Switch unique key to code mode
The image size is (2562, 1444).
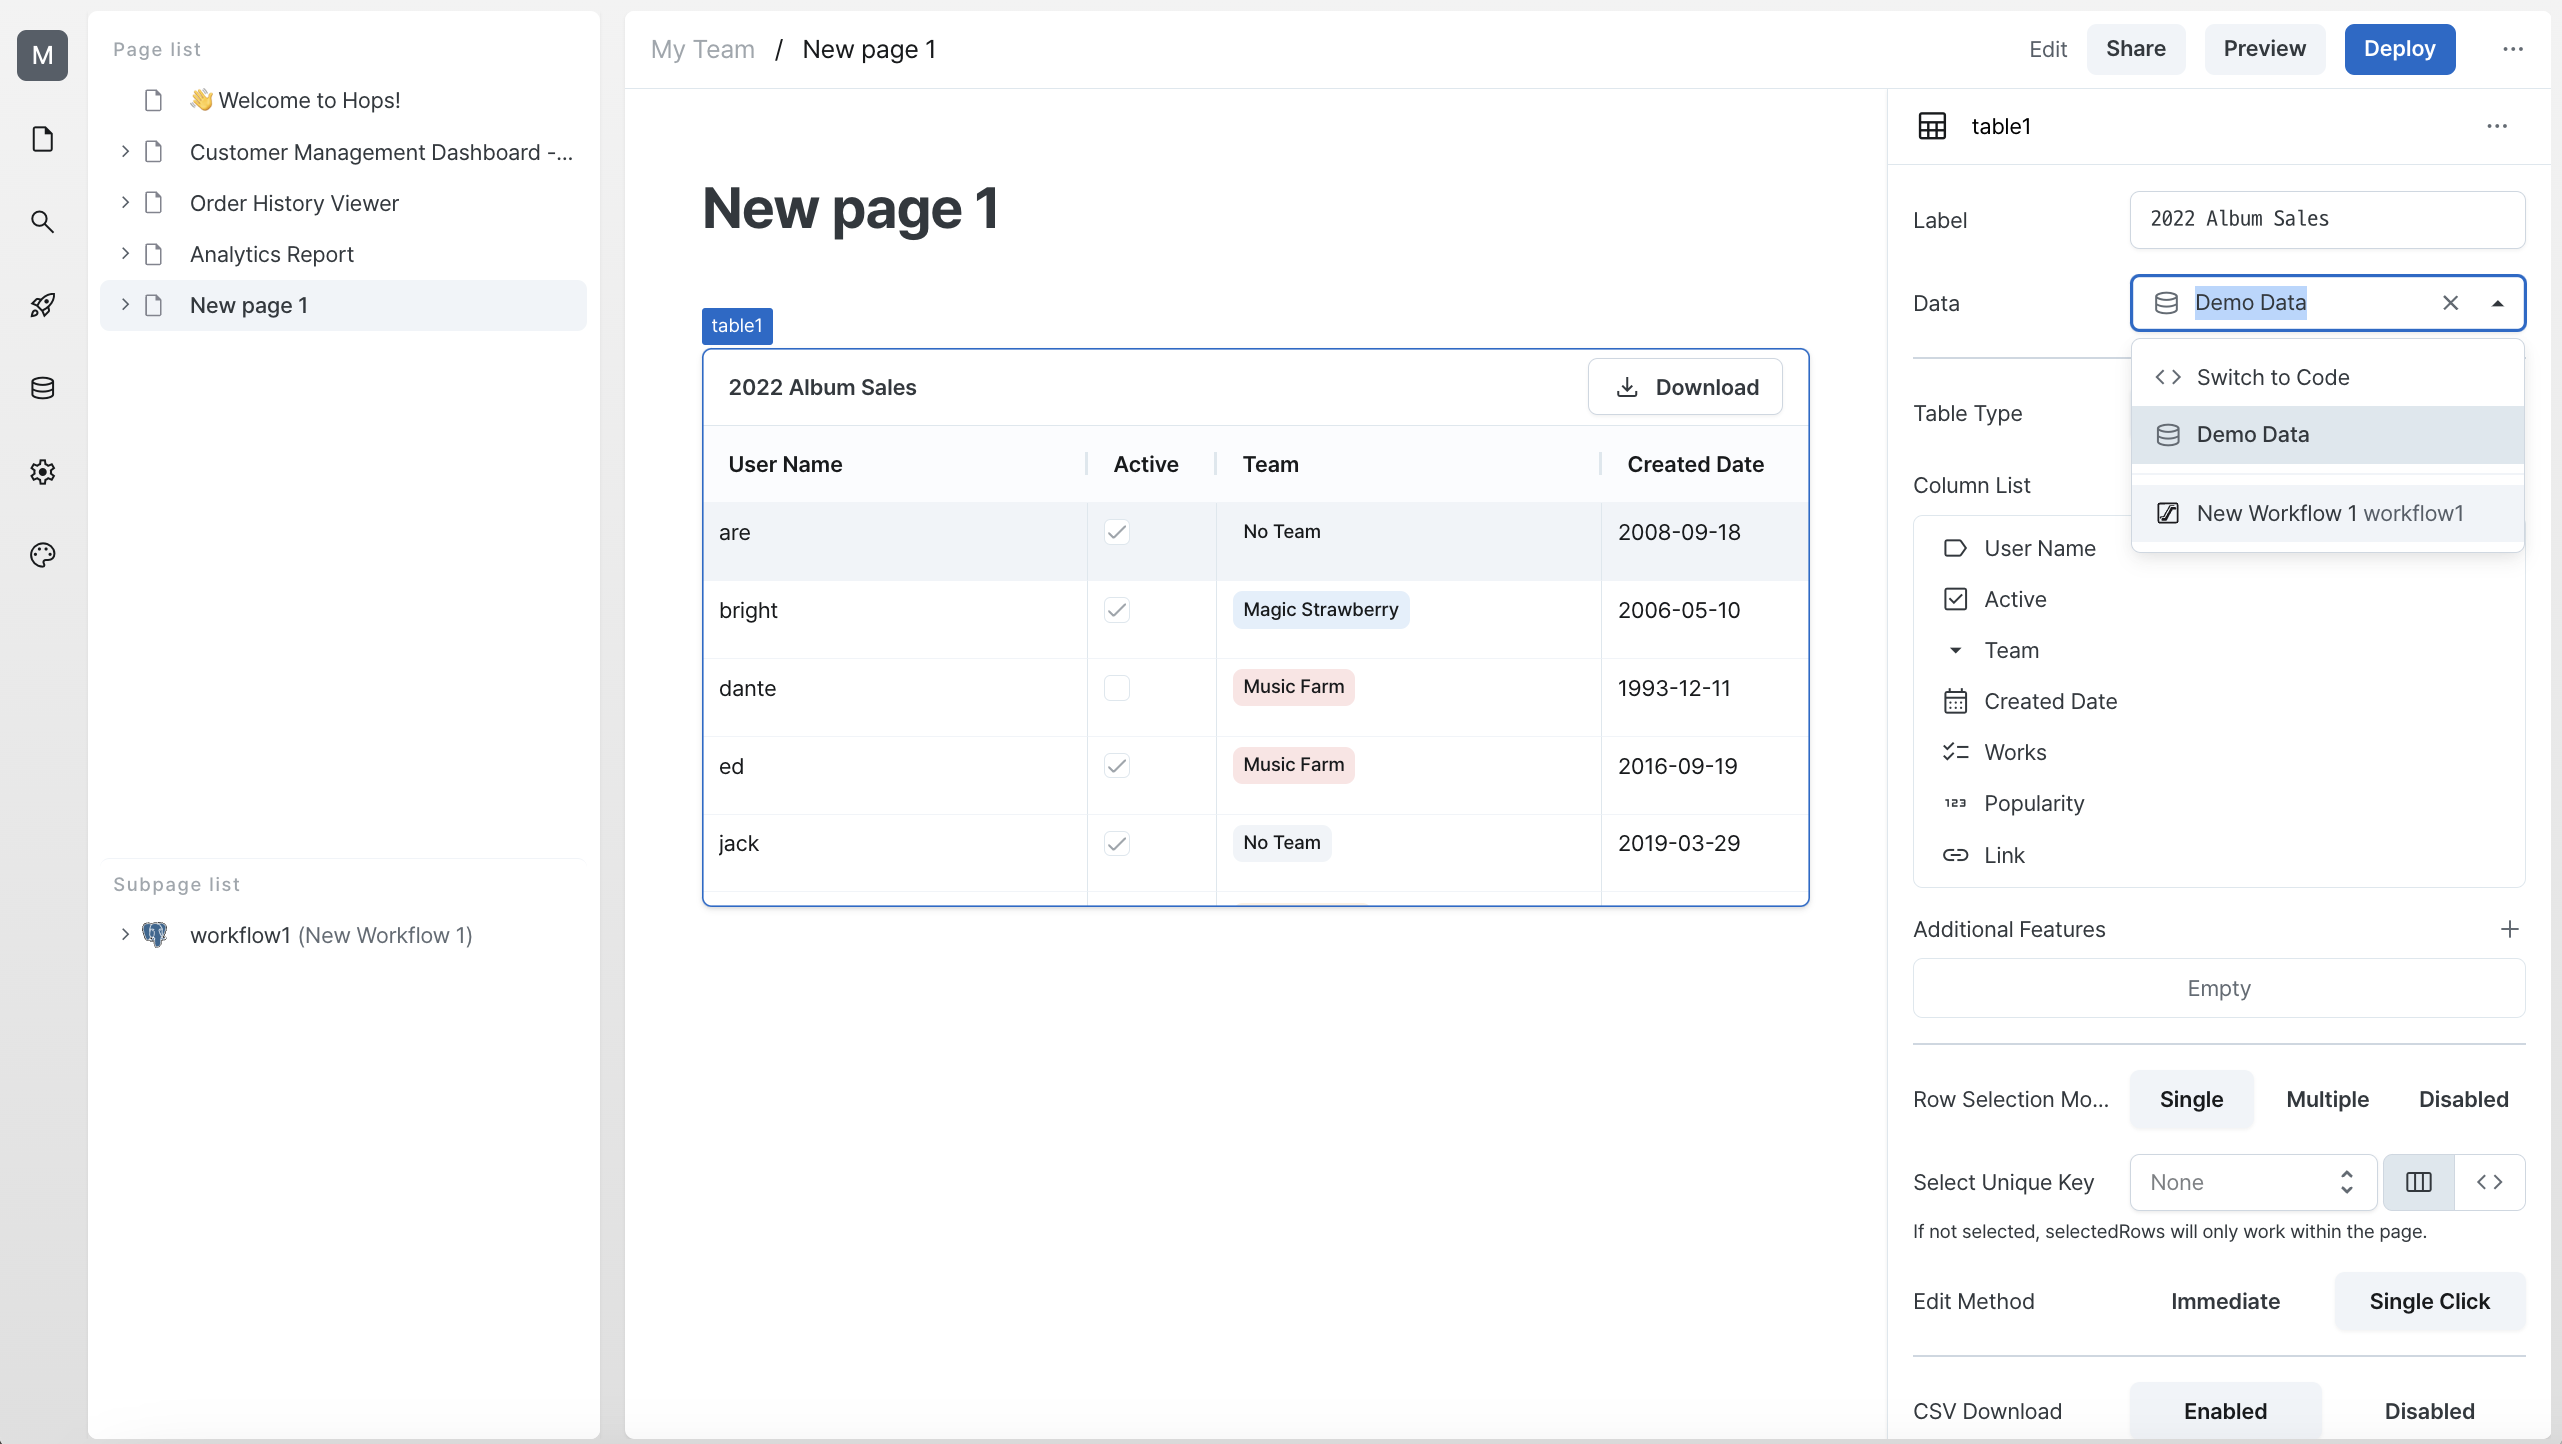(2490, 1182)
